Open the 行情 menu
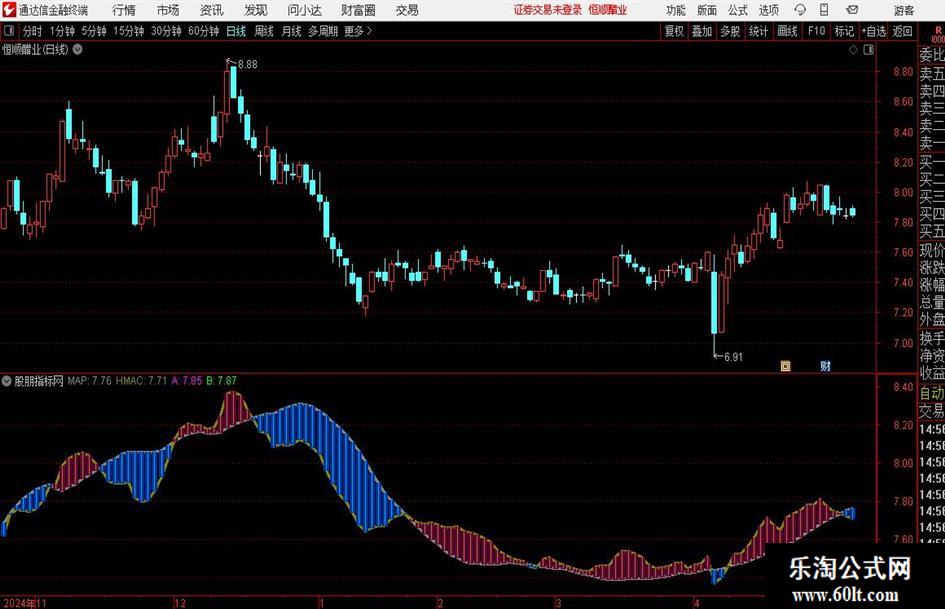 pos(124,10)
